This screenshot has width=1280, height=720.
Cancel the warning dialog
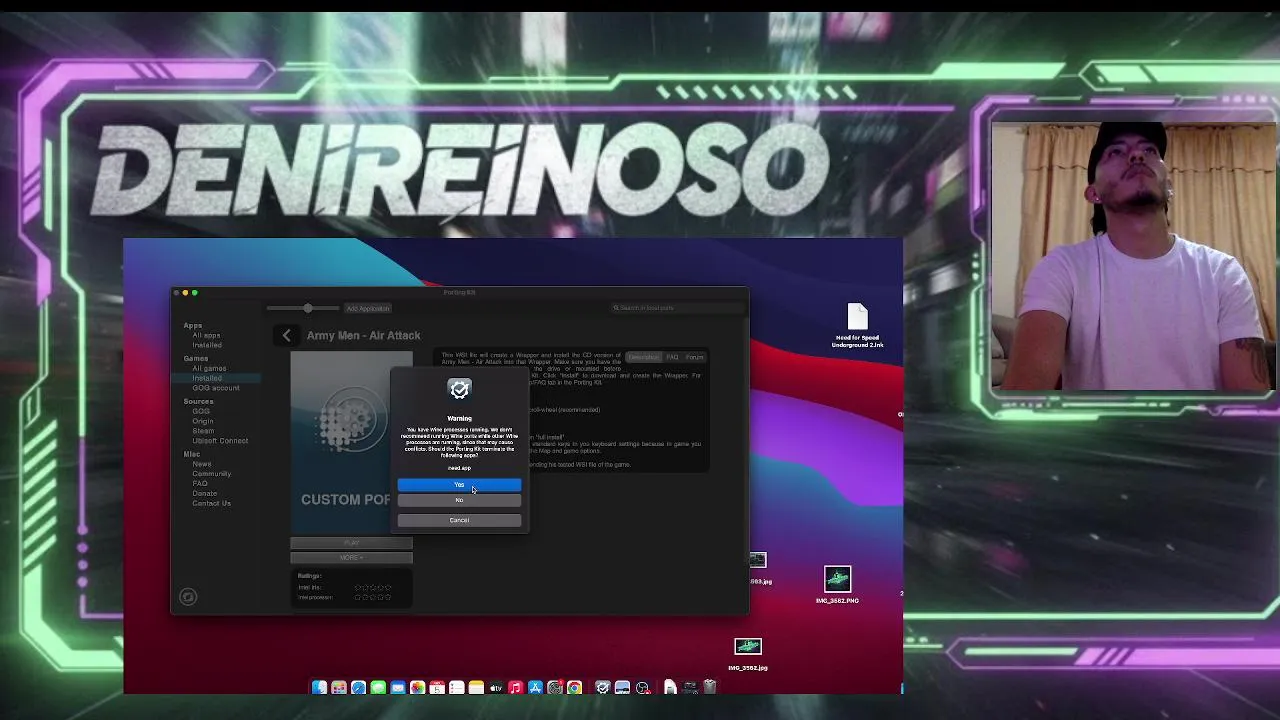[459, 520]
